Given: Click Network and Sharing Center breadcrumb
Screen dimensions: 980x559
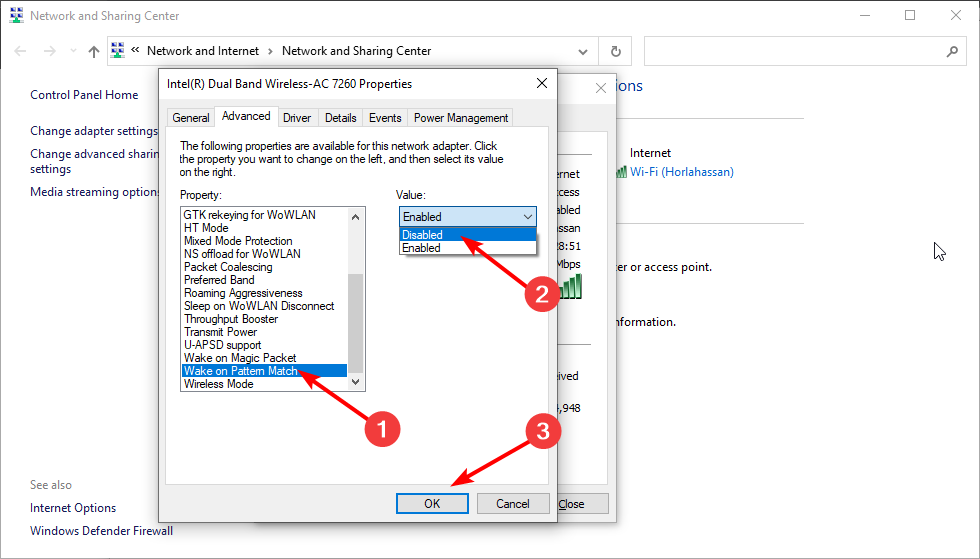Looking at the screenshot, I should 356,51.
